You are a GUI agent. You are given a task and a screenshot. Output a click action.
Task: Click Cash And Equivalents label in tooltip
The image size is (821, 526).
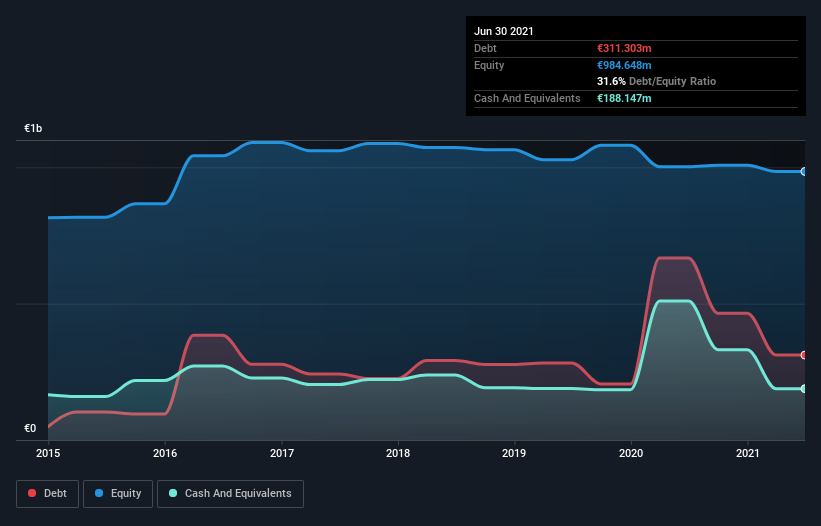click(527, 98)
